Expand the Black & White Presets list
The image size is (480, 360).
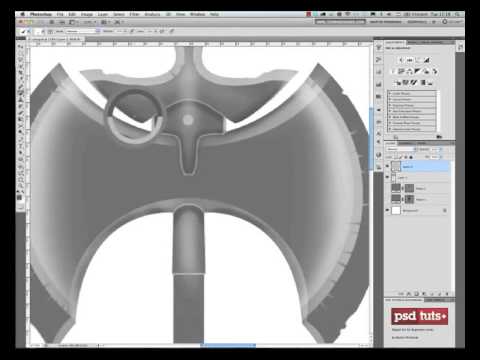pos(390,117)
